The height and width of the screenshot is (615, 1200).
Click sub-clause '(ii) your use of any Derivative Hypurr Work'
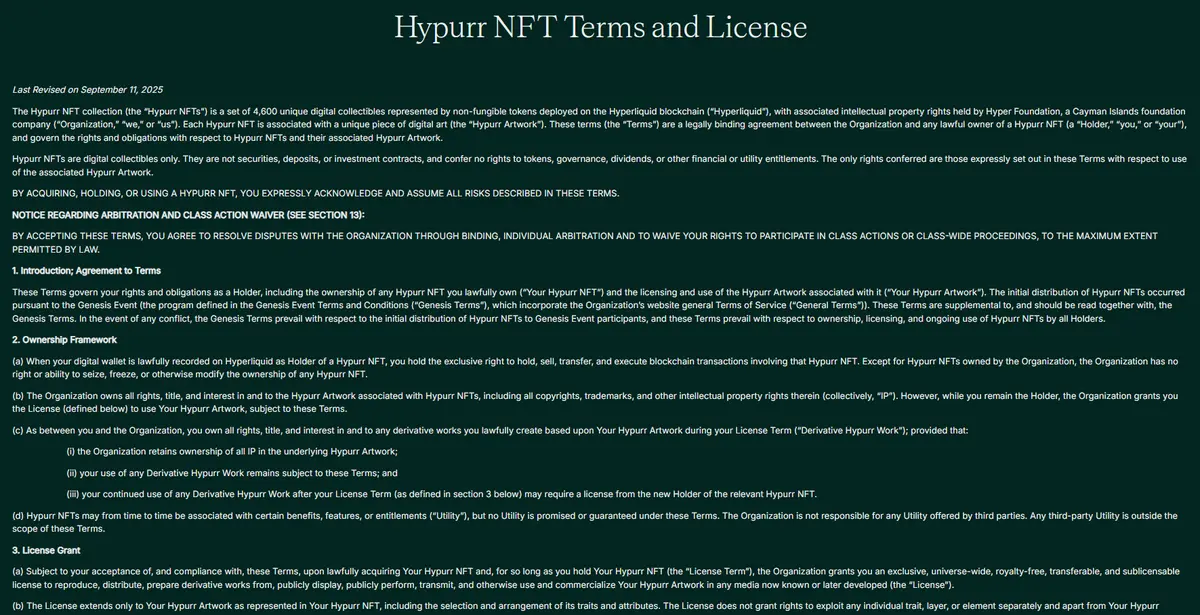[232, 473]
